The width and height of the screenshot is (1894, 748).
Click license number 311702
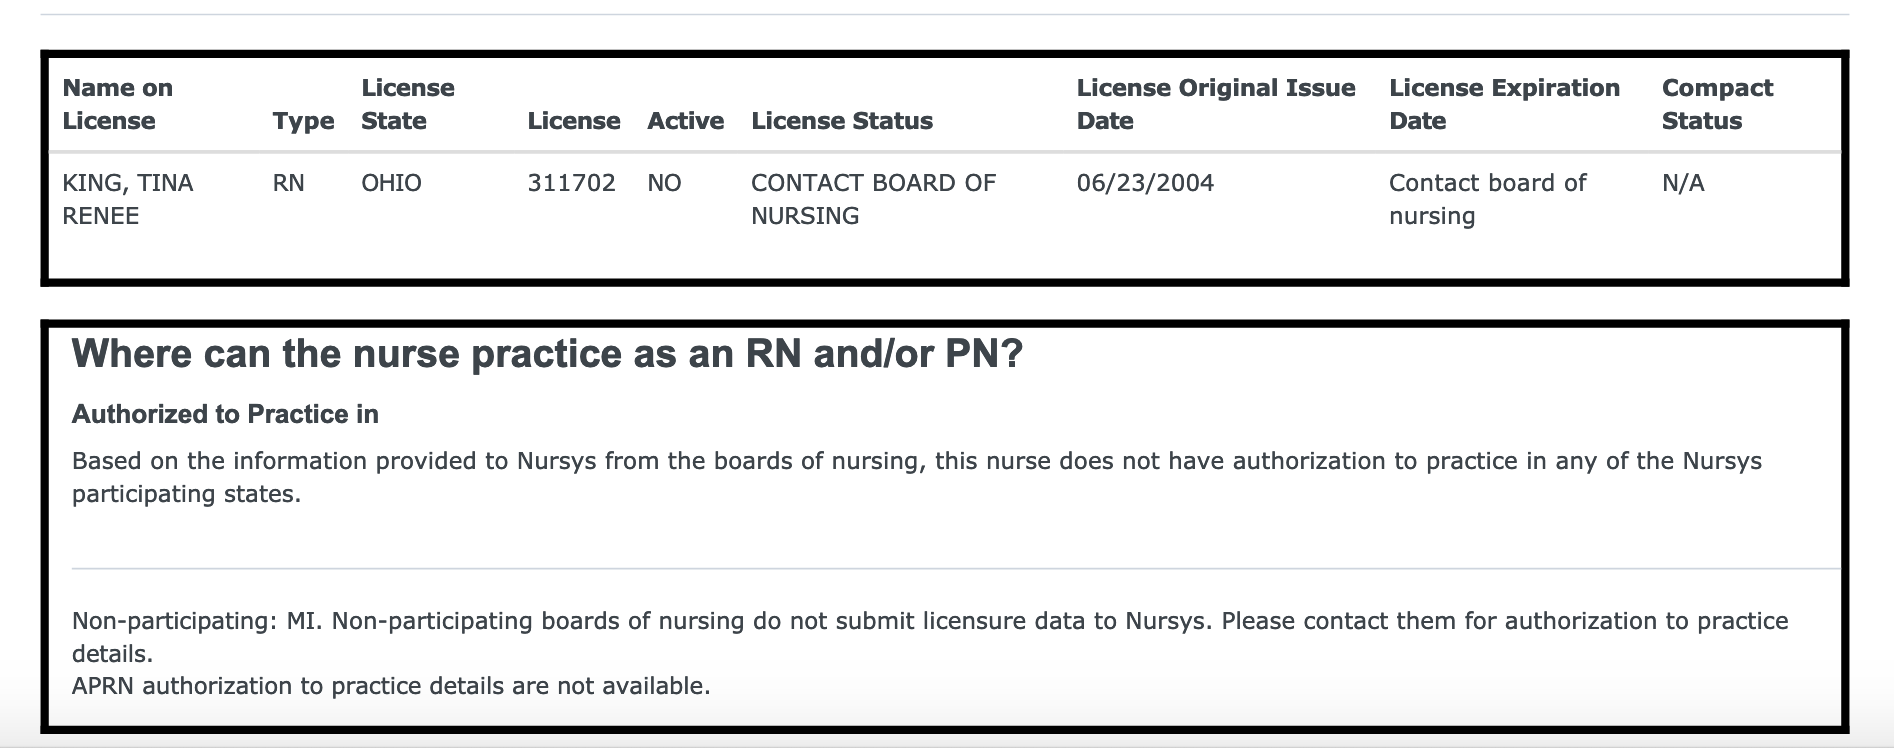pyautogui.click(x=571, y=183)
